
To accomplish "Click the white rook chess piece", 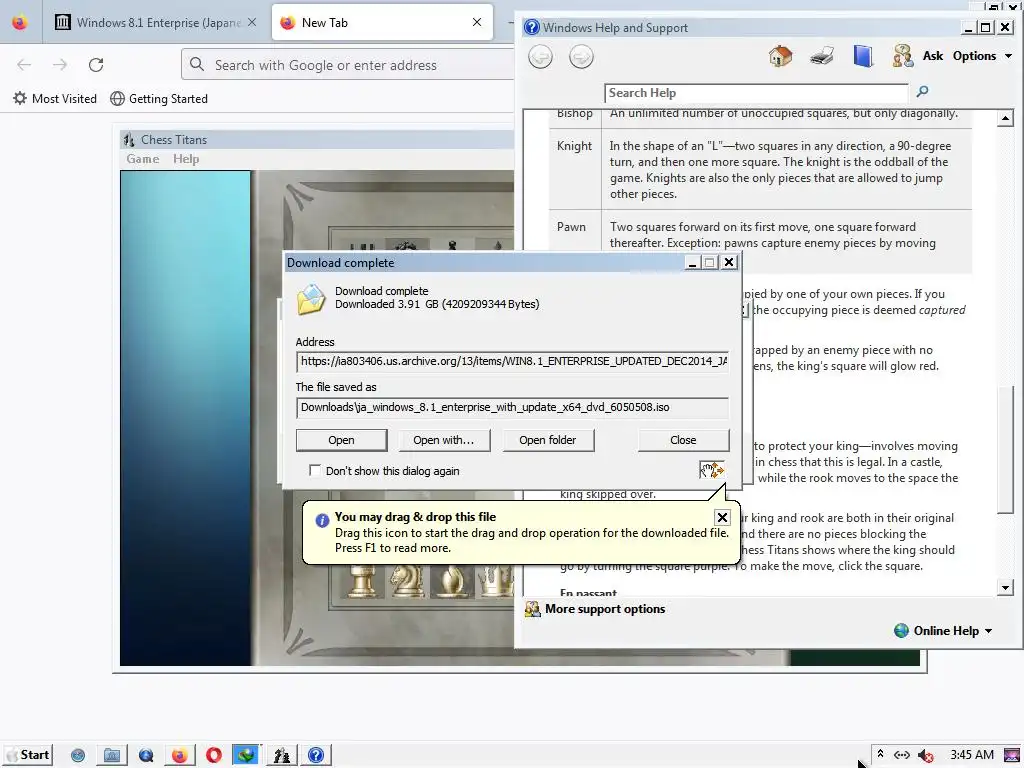I will (362, 581).
